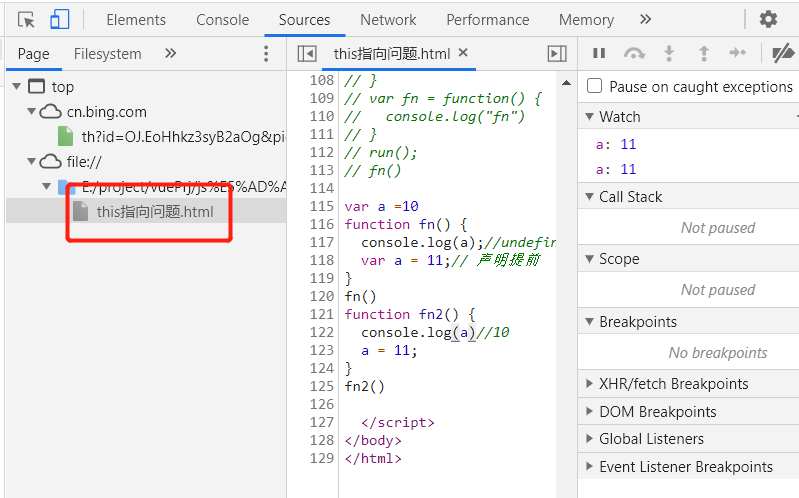
Task: Step into next function call
Action: click(669, 53)
